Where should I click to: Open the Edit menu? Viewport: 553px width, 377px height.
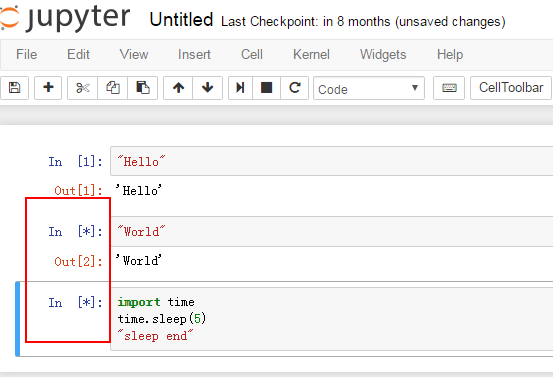(x=78, y=55)
